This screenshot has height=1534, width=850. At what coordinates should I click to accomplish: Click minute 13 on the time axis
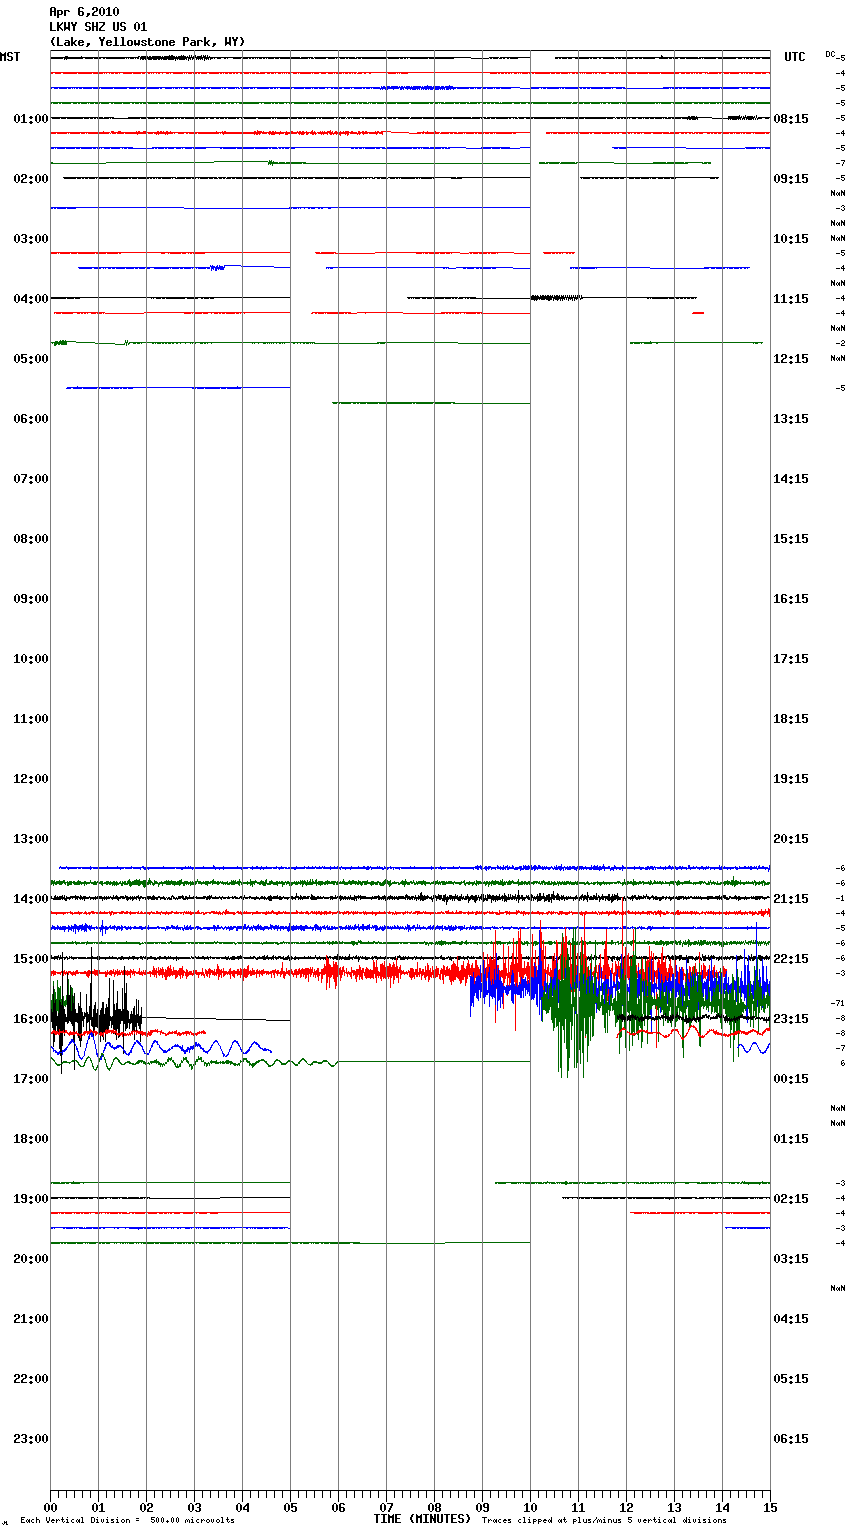tap(675, 1508)
